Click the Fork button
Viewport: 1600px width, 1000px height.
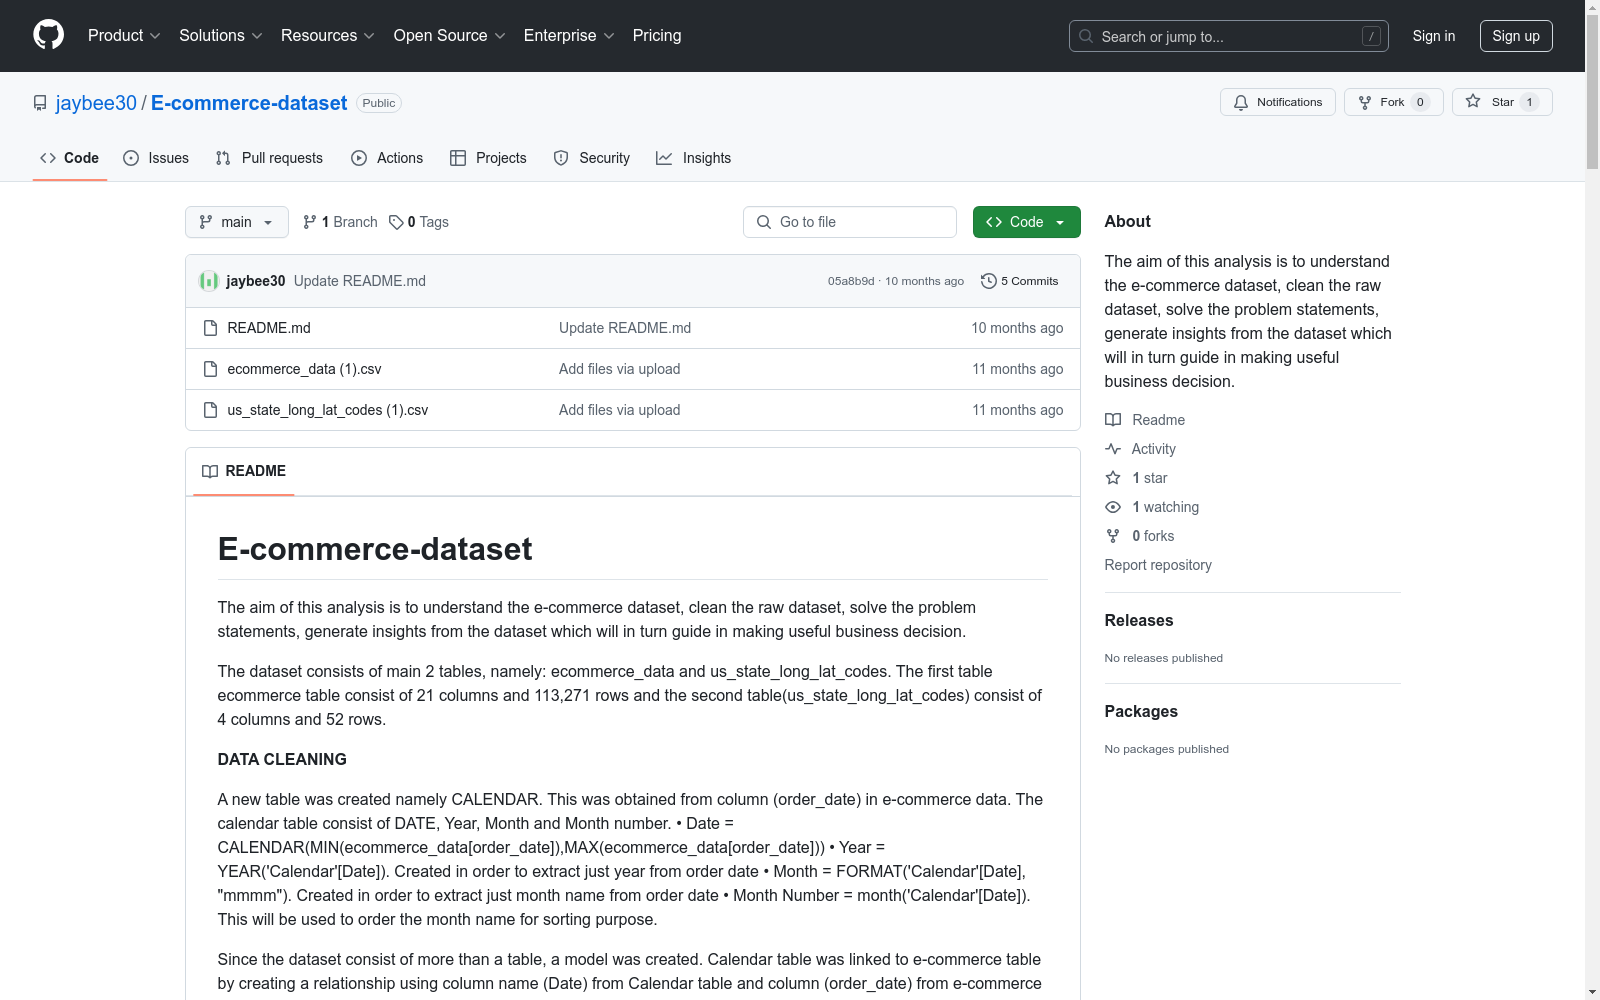(1394, 102)
